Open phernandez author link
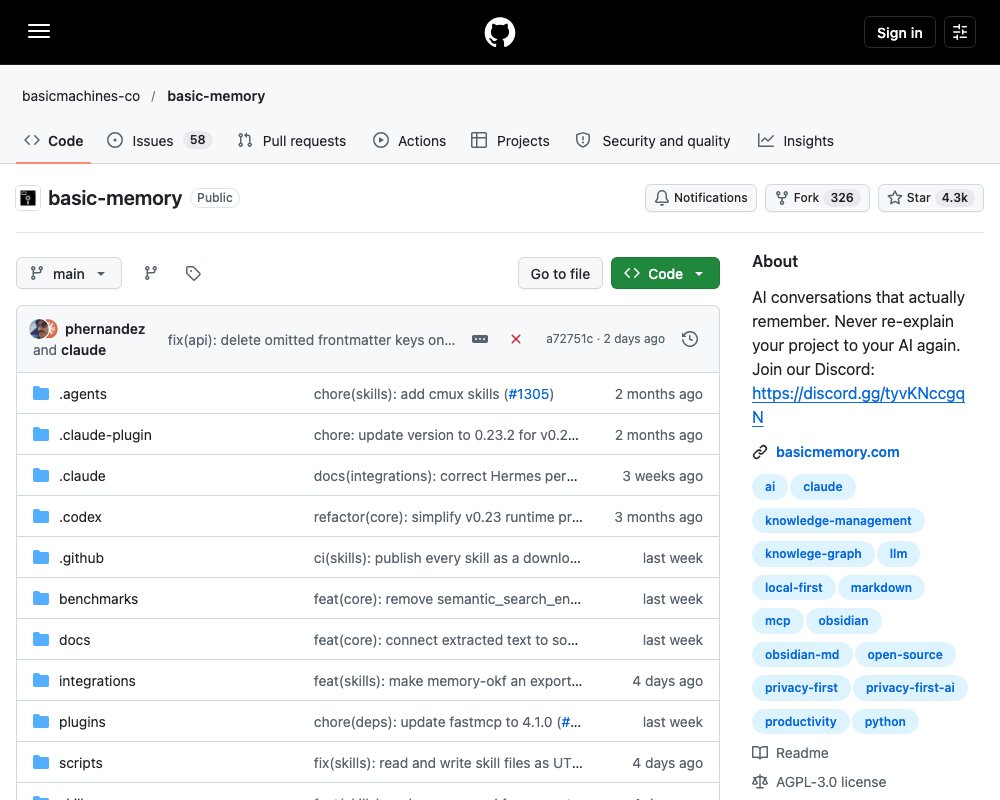This screenshot has width=1000, height=800. click(105, 329)
